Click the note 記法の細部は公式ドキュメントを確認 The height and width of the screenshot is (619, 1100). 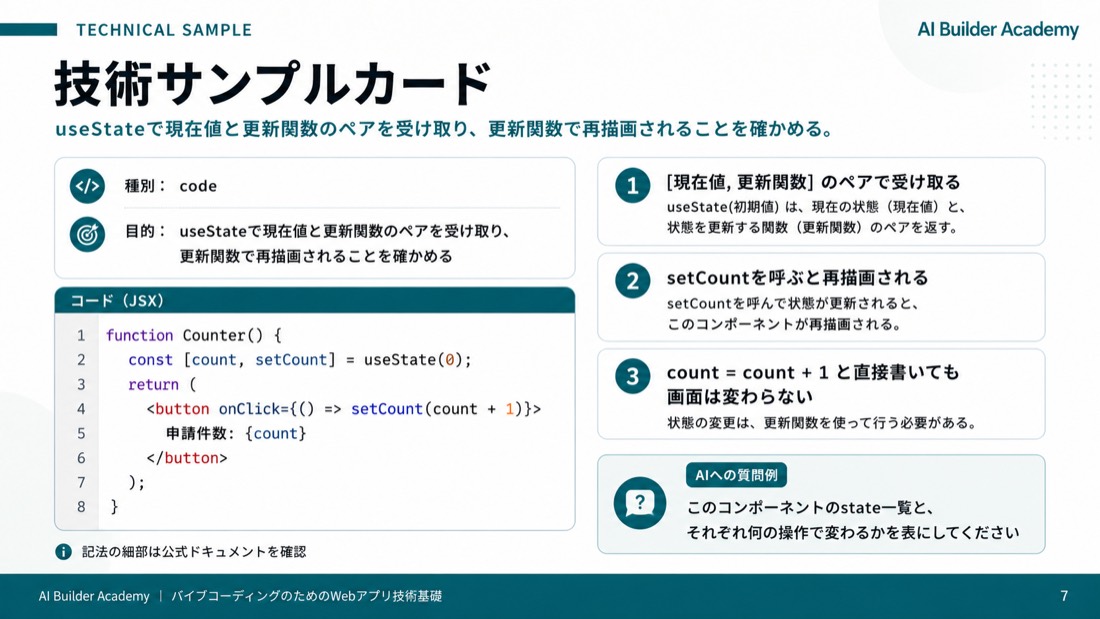pyautogui.click(x=194, y=552)
